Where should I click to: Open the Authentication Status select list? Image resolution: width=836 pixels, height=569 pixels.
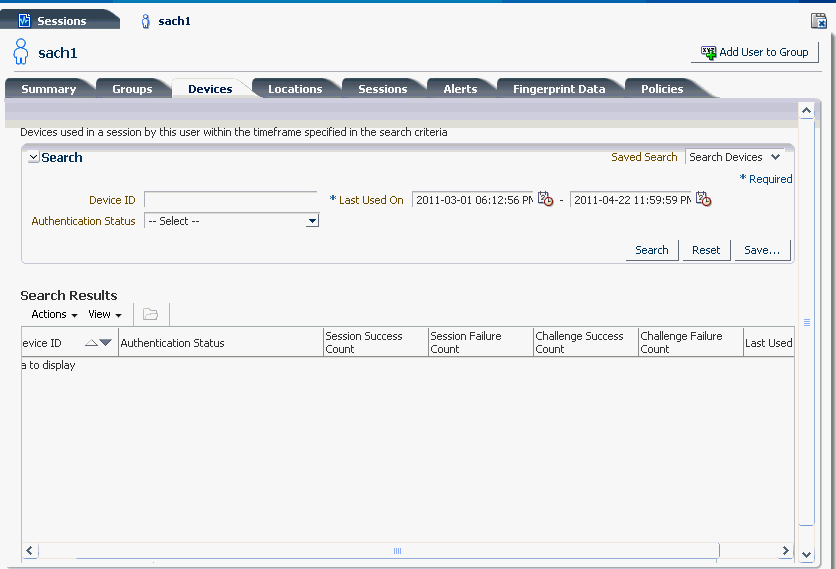coord(231,221)
